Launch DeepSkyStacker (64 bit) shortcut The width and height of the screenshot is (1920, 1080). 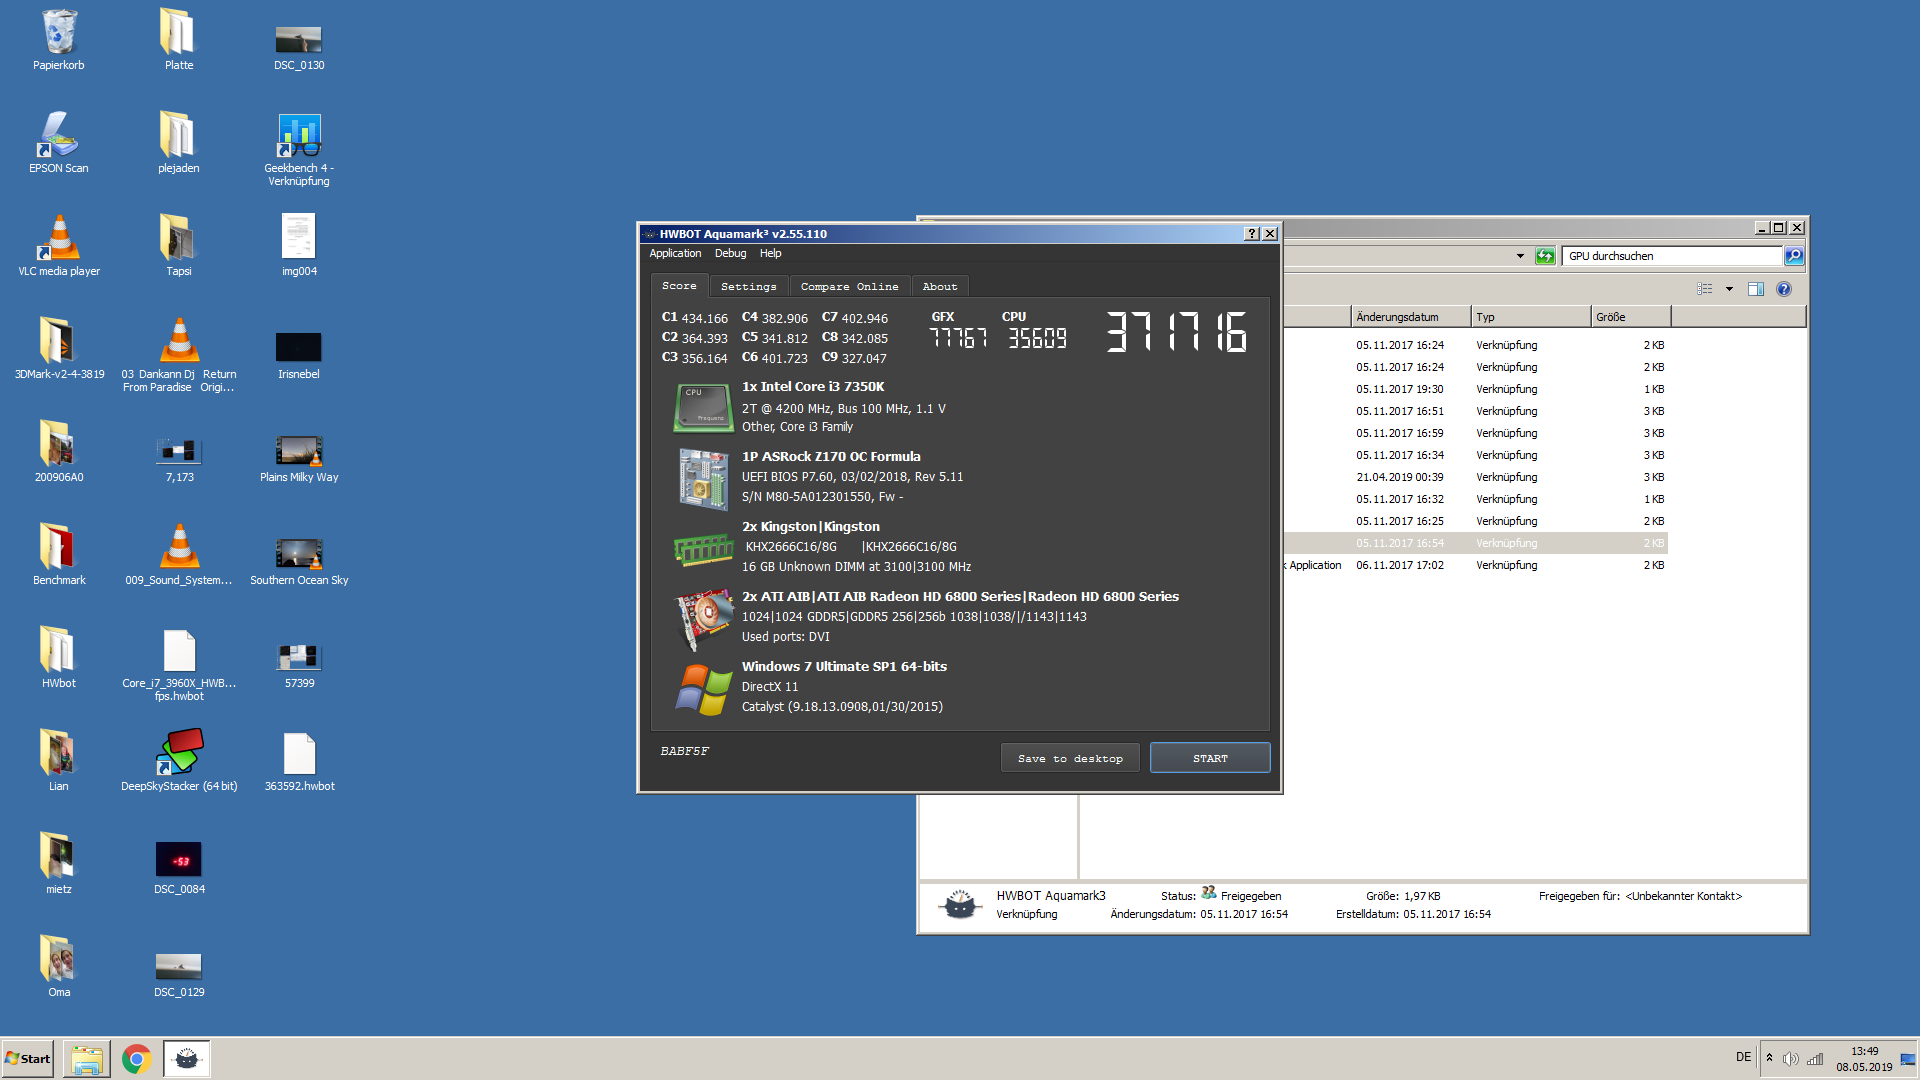[x=179, y=761]
